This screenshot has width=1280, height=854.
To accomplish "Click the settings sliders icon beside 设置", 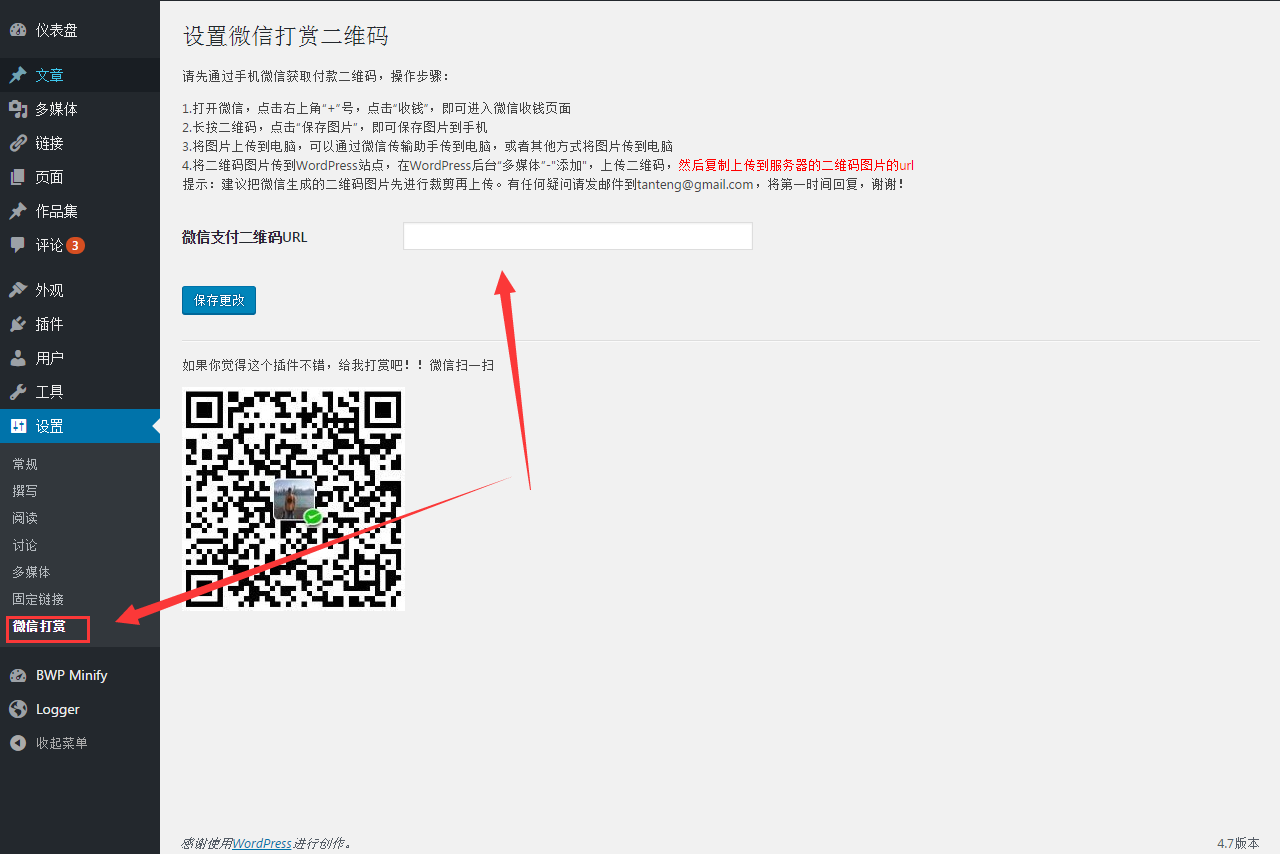I will [x=18, y=426].
